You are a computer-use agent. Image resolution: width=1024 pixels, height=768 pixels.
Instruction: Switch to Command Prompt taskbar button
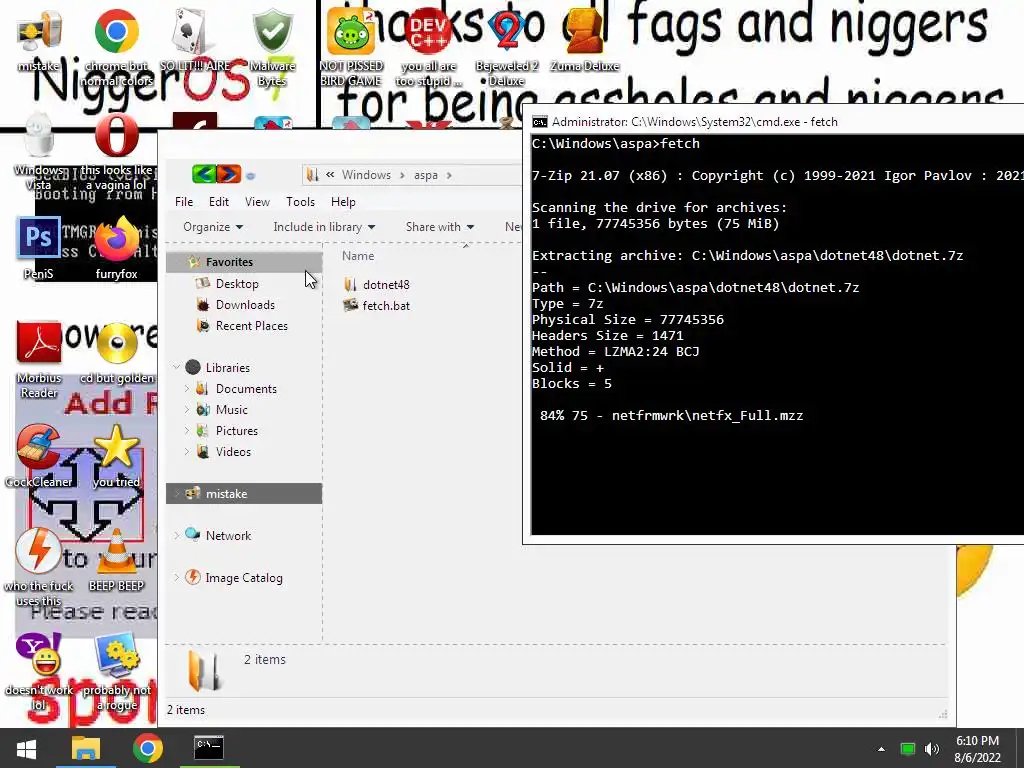point(209,748)
